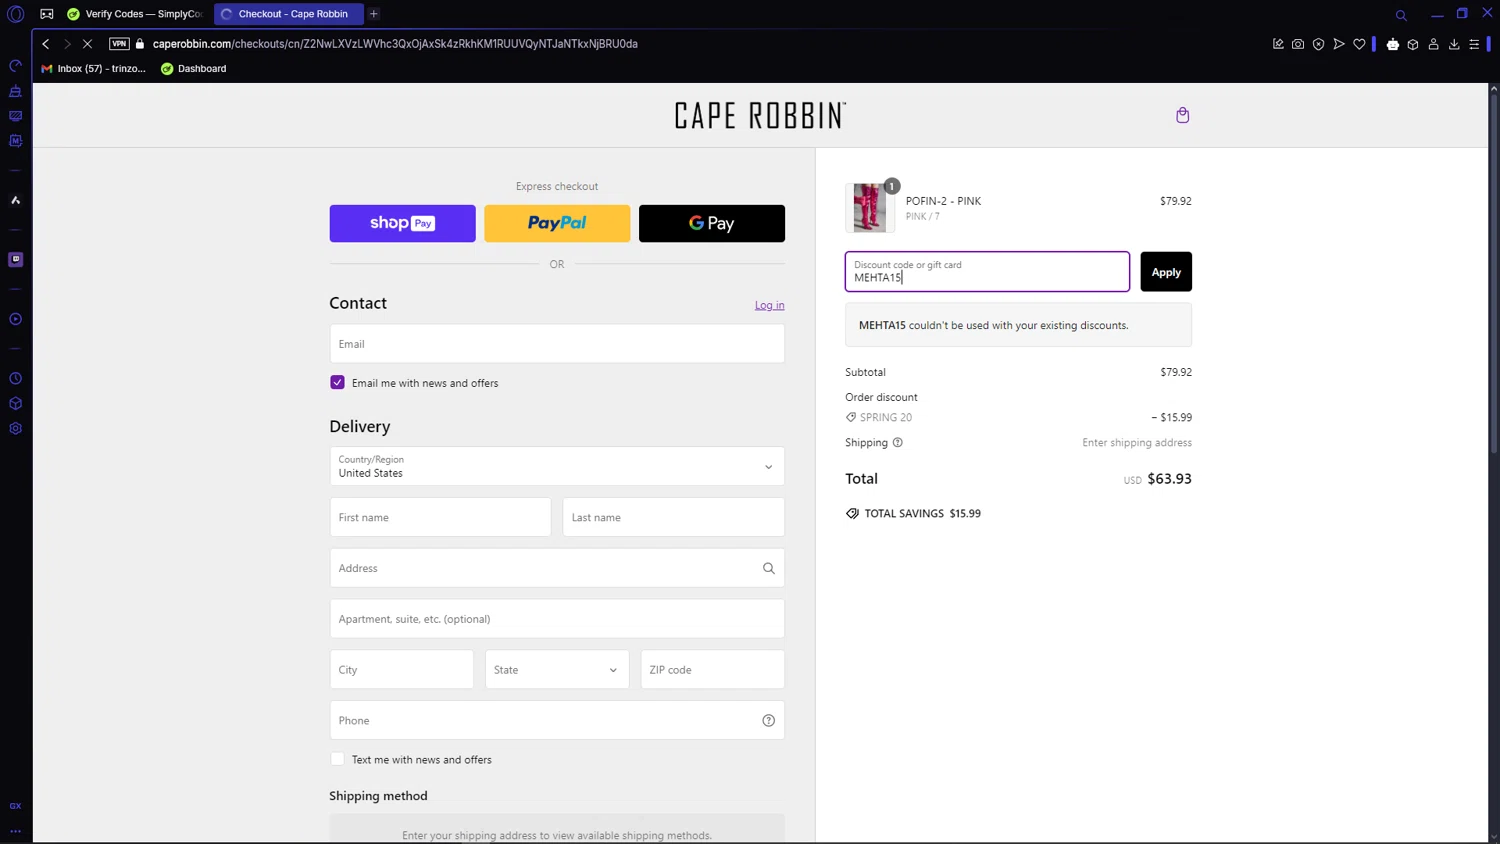The image size is (1500, 844).
Task: Open the new tab plus button
Action: [374, 14]
